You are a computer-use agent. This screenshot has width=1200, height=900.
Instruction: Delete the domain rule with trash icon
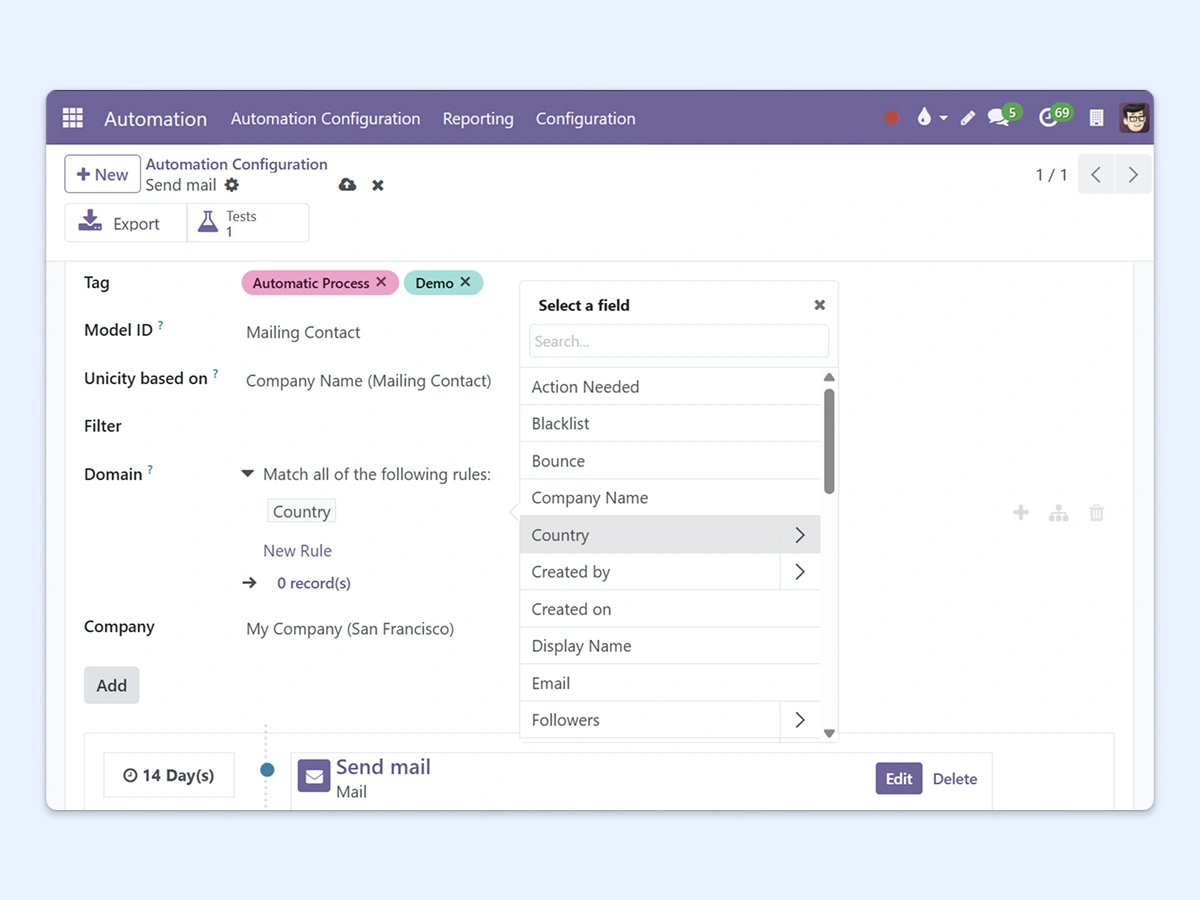tap(1096, 513)
